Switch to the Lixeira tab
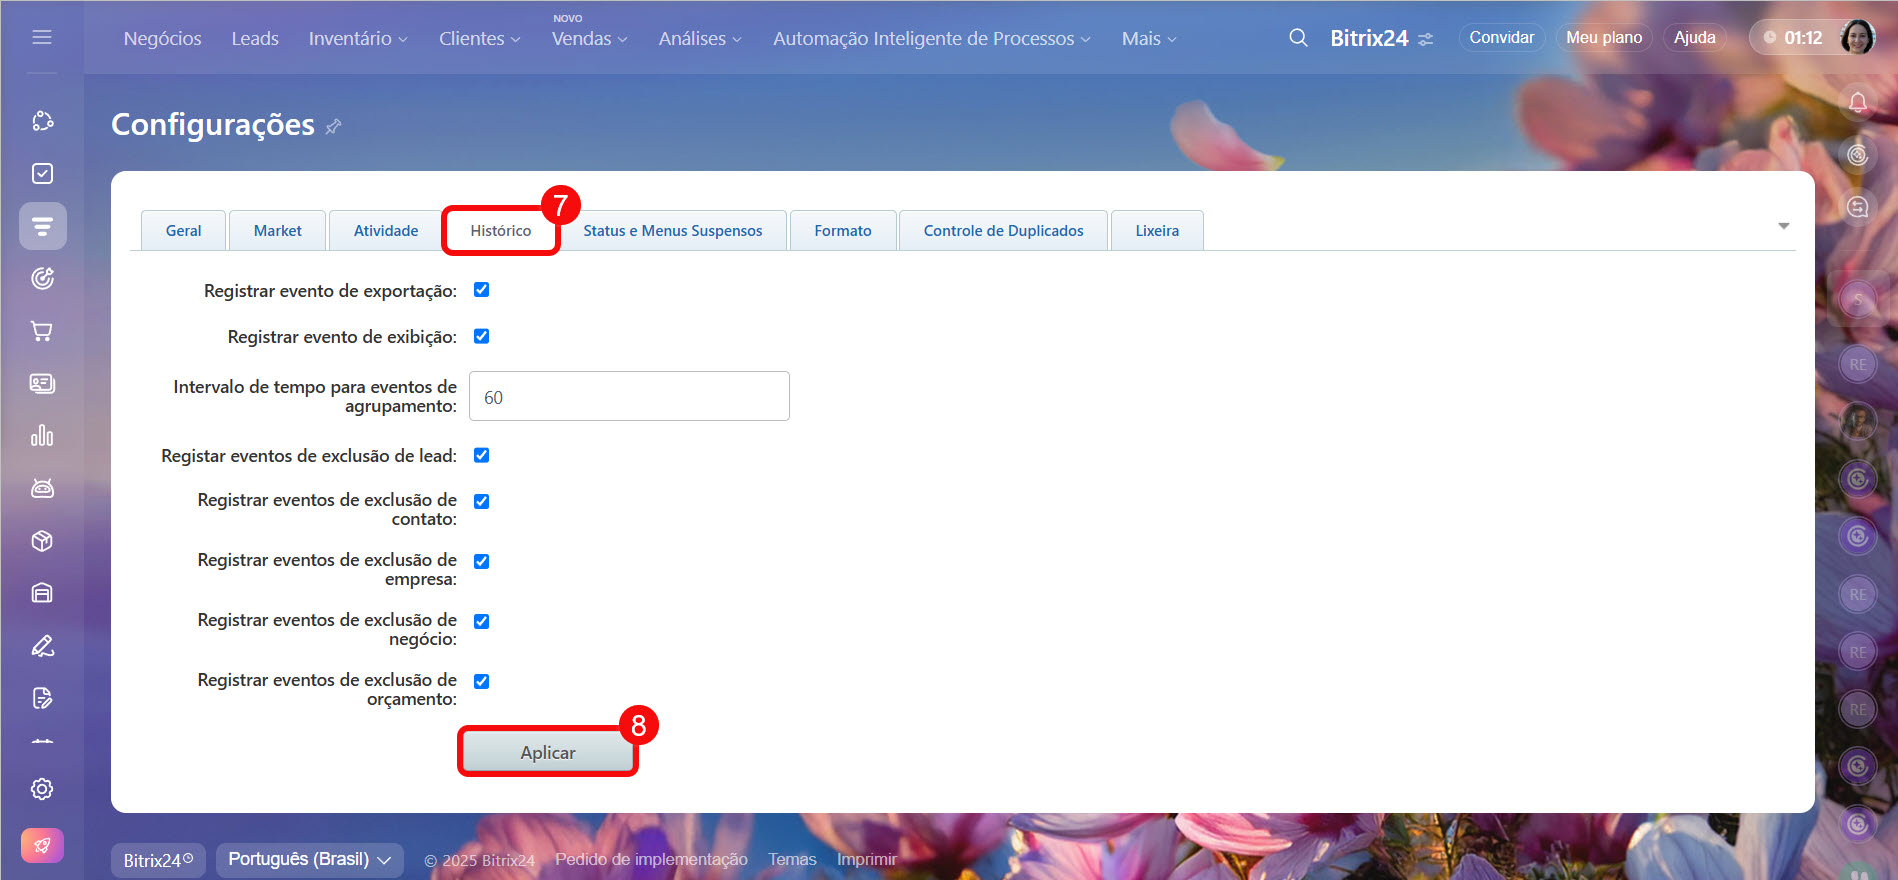This screenshot has width=1898, height=880. point(1156,231)
